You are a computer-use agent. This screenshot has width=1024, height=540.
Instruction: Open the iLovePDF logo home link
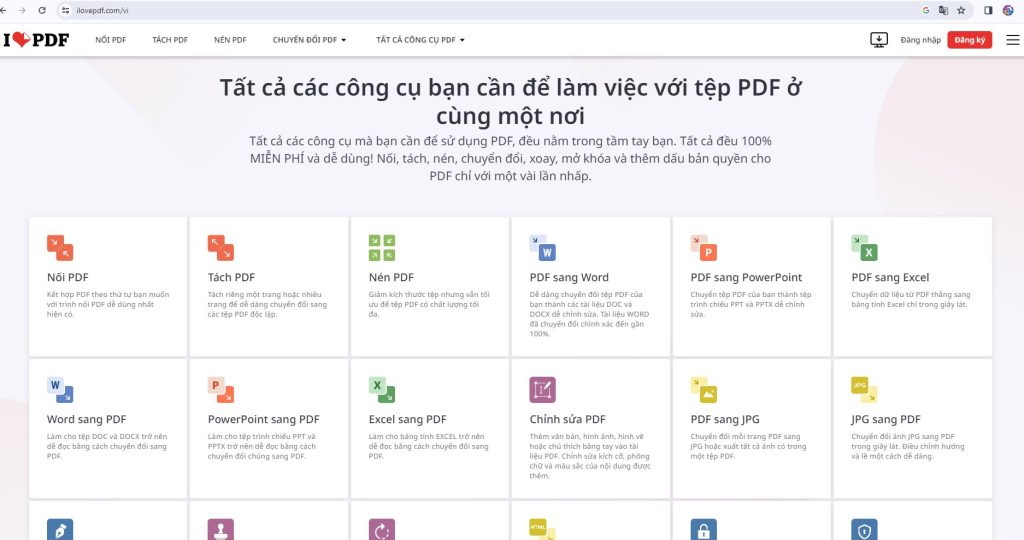(x=36, y=40)
